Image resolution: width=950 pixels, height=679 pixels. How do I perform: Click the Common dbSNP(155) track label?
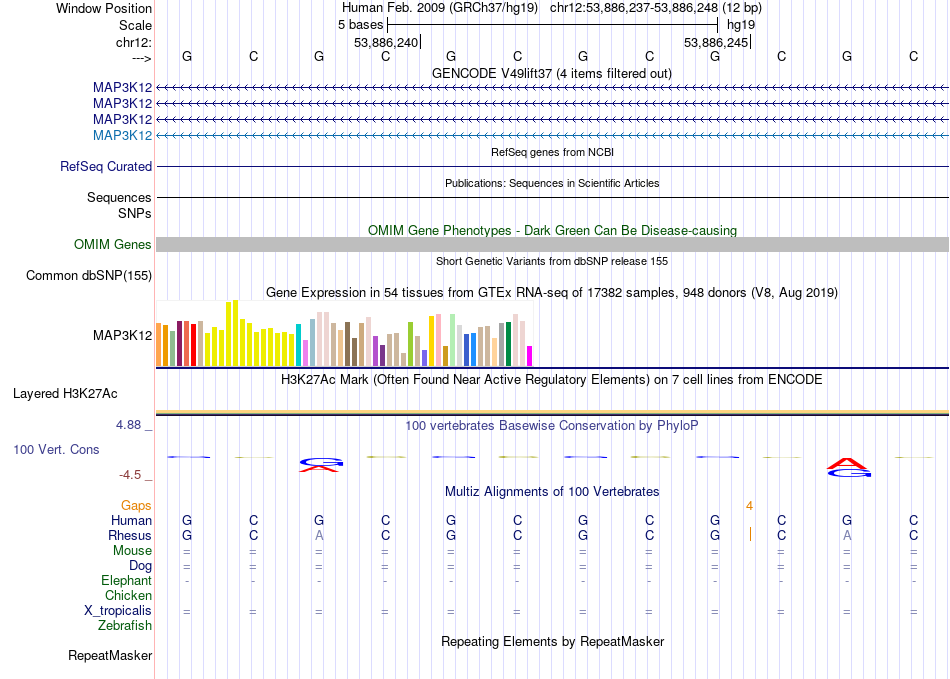89,276
